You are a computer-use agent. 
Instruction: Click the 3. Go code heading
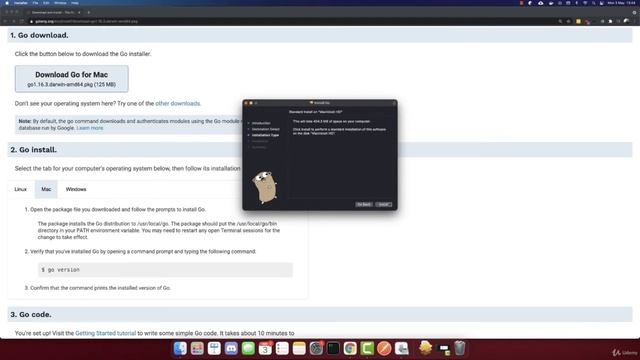(31, 314)
